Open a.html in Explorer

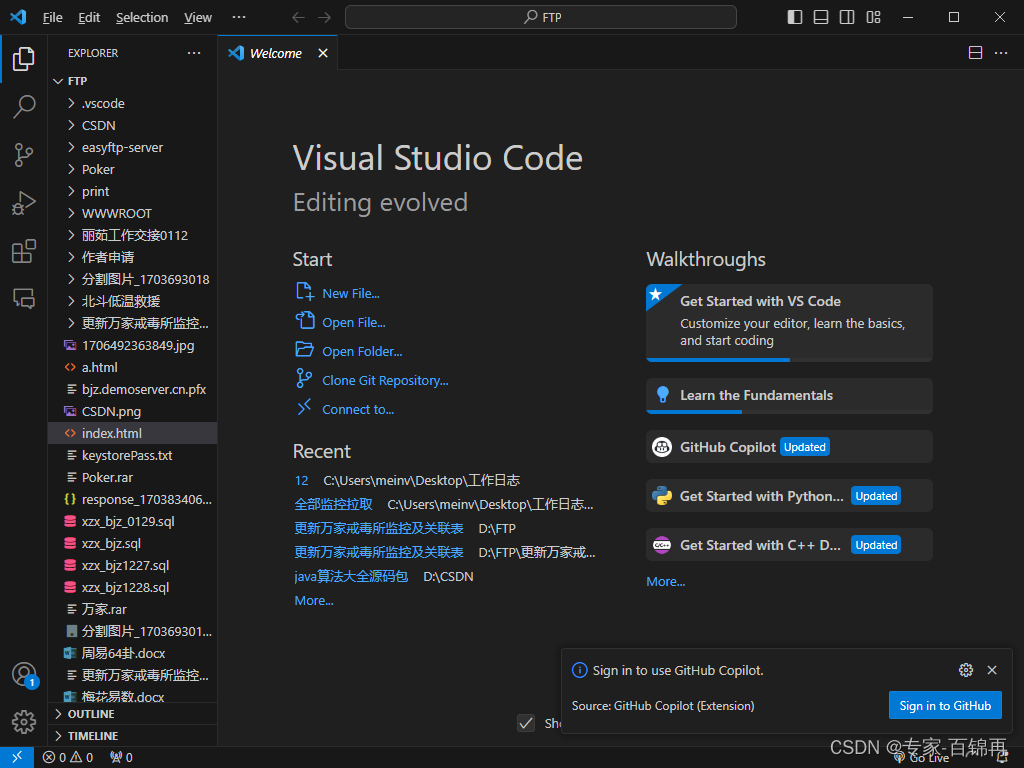(133, 367)
